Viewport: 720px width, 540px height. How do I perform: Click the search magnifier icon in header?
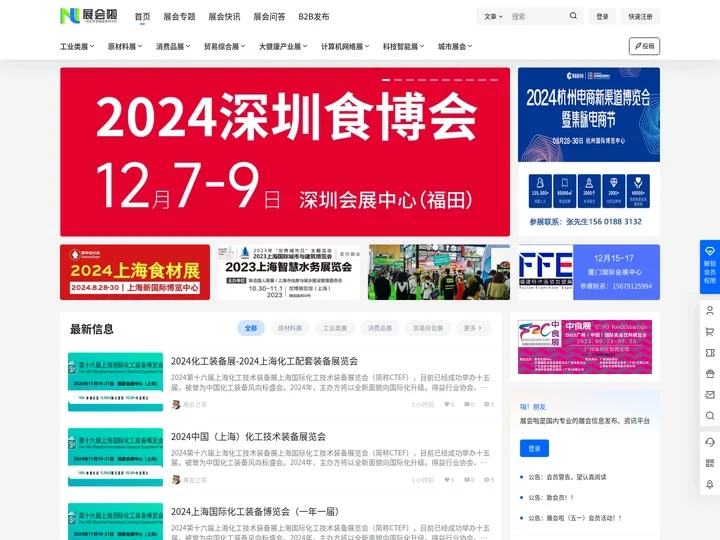pos(573,16)
